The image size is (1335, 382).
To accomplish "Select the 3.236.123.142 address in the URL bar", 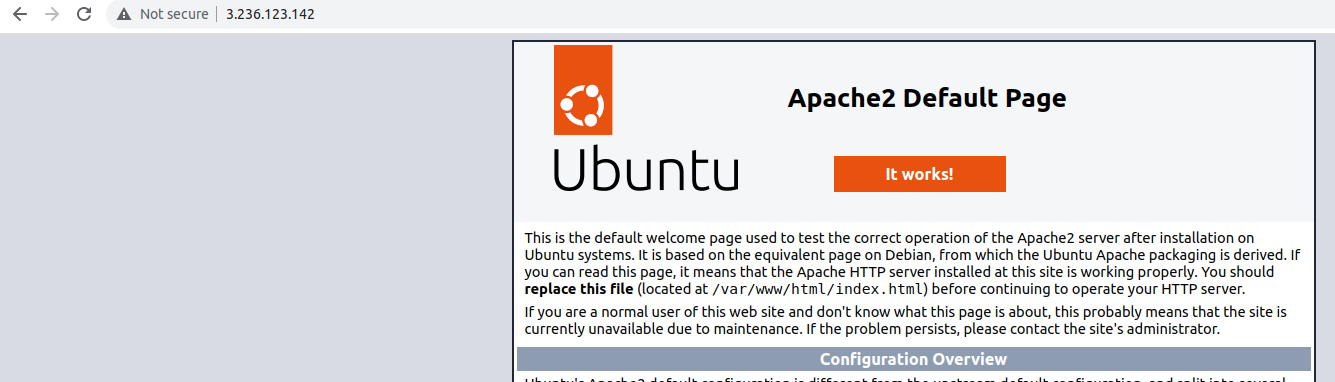I will [270, 14].
